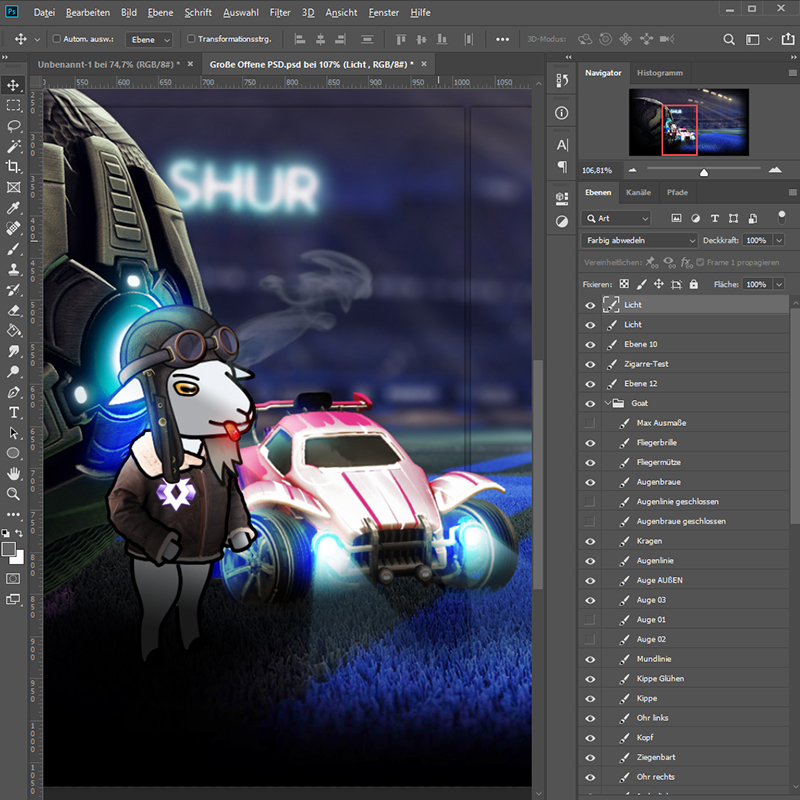800x800 pixels.
Task: Select the Frame tool
Action: click(x=13, y=187)
